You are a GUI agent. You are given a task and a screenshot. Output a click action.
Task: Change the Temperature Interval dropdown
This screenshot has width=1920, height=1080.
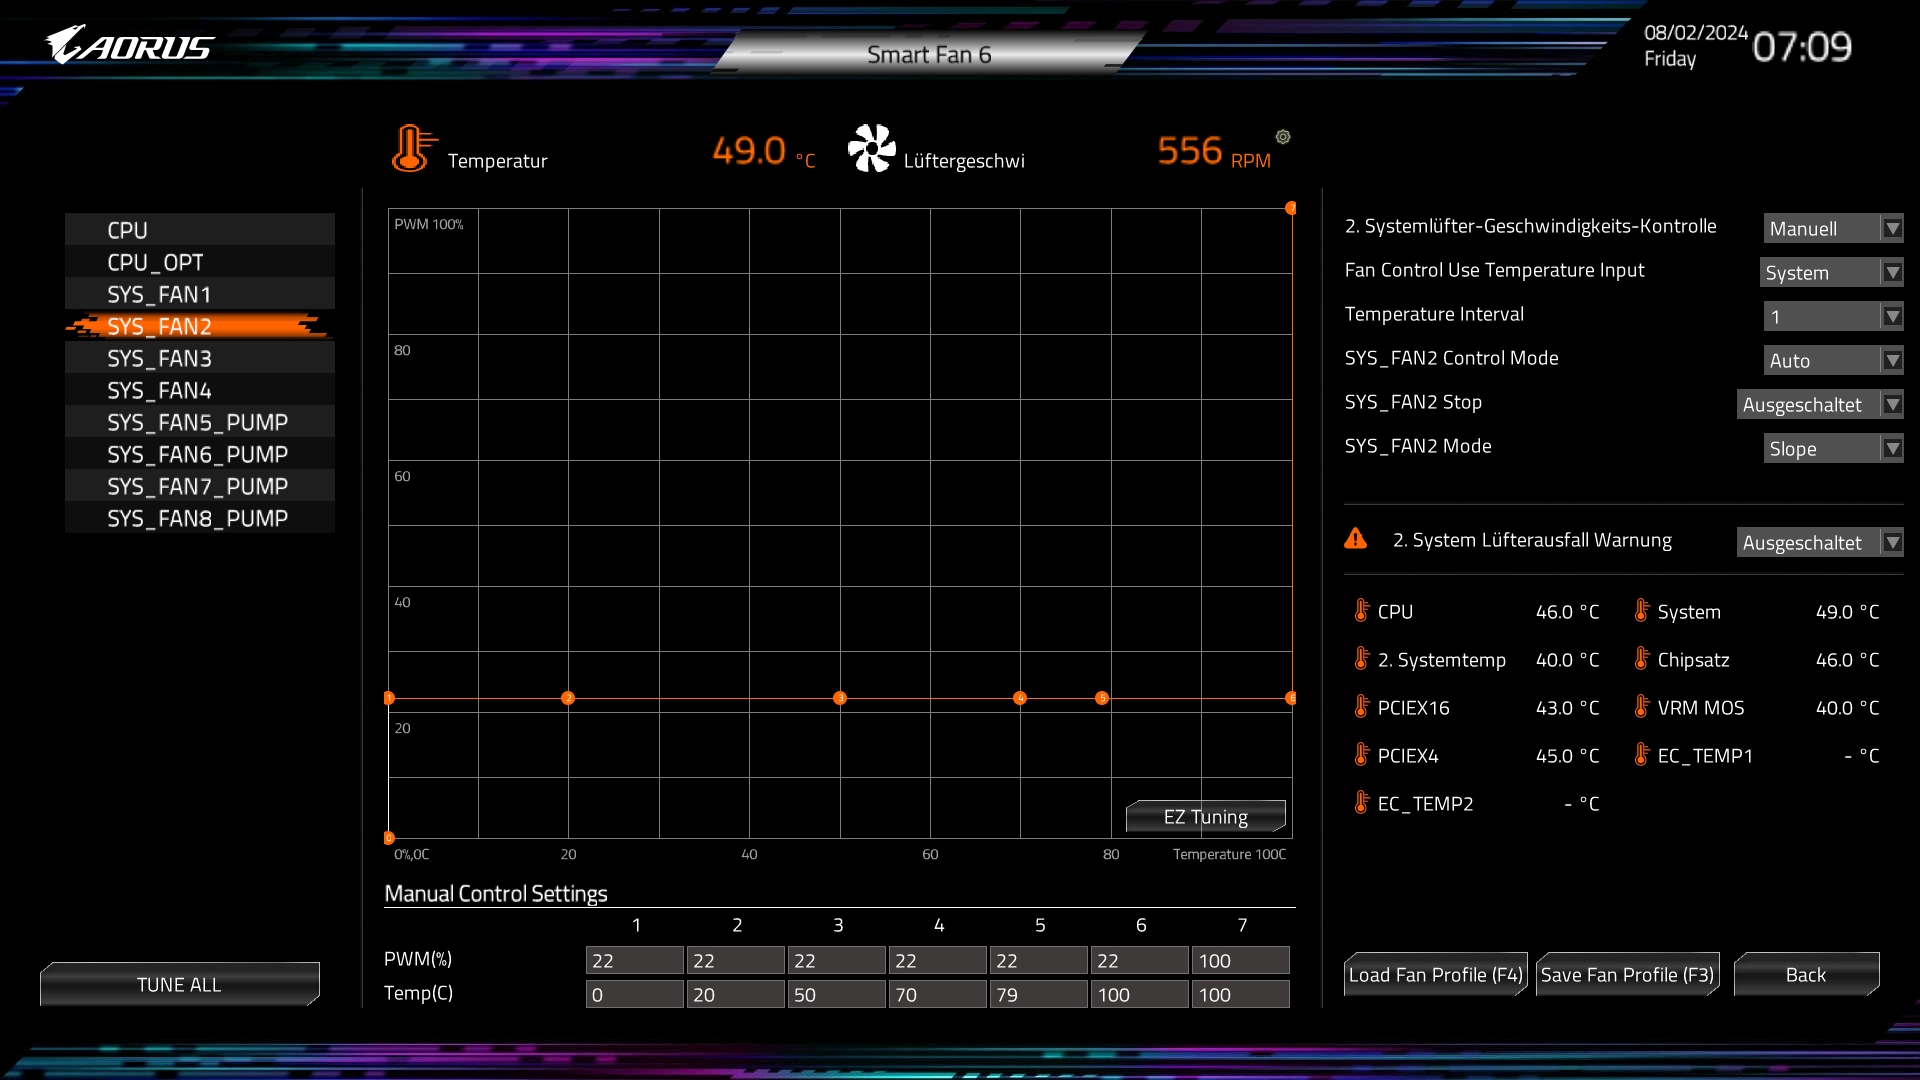point(1832,317)
